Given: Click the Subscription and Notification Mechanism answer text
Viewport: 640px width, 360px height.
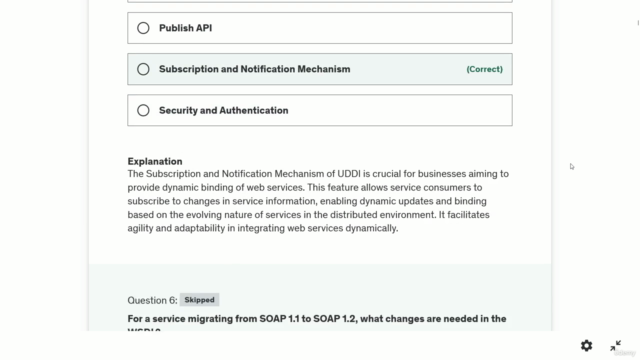Looking at the screenshot, I should [x=255, y=69].
